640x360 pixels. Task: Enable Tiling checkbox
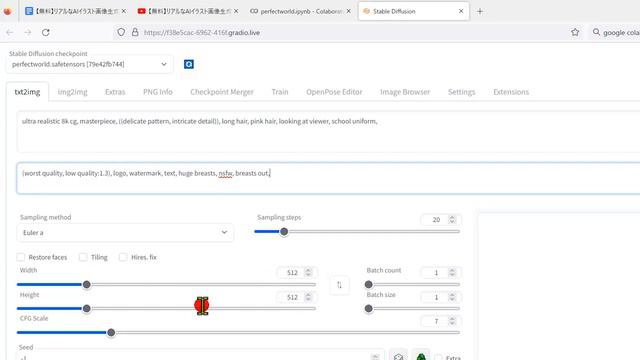(x=83, y=257)
